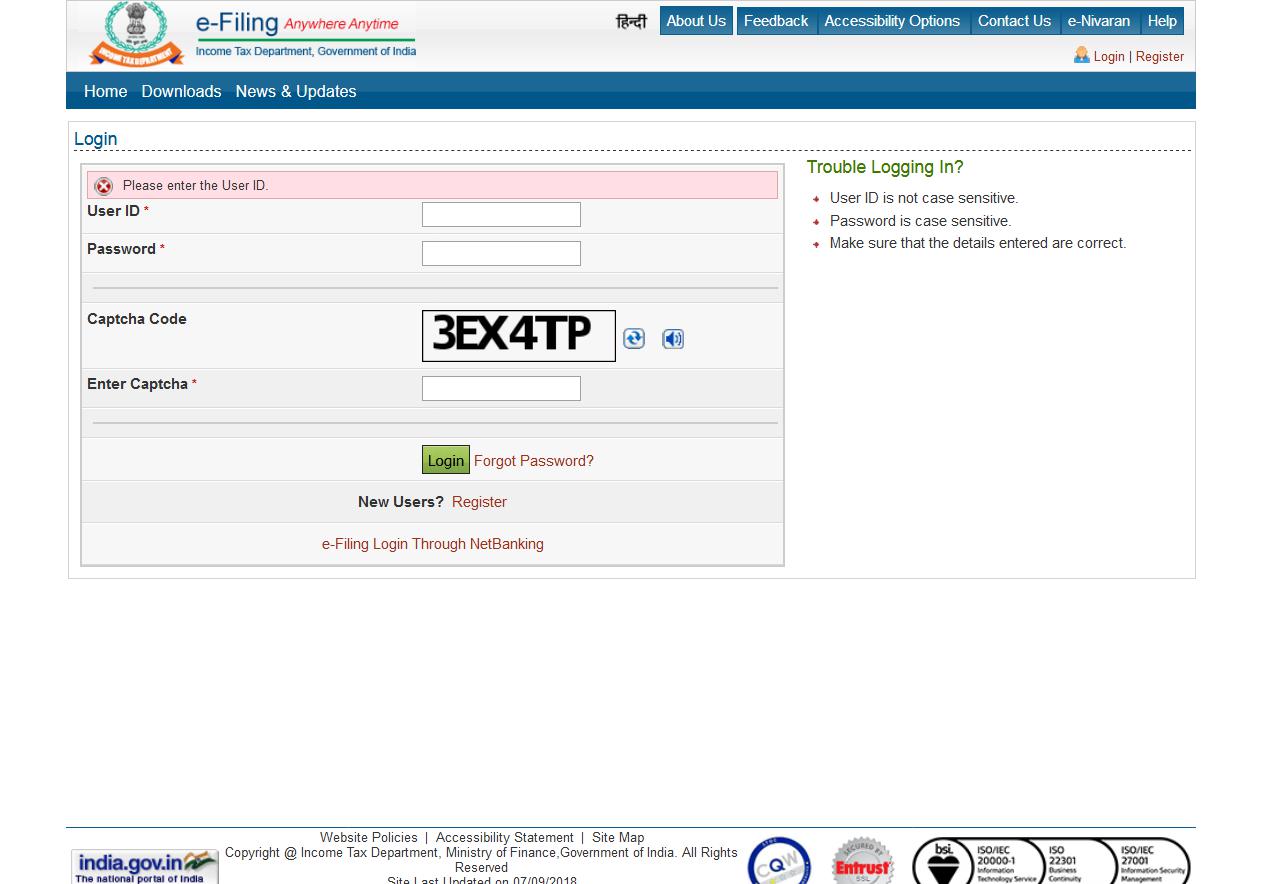Focus the User ID input field
The image size is (1279, 884).
[x=501, y=214]
